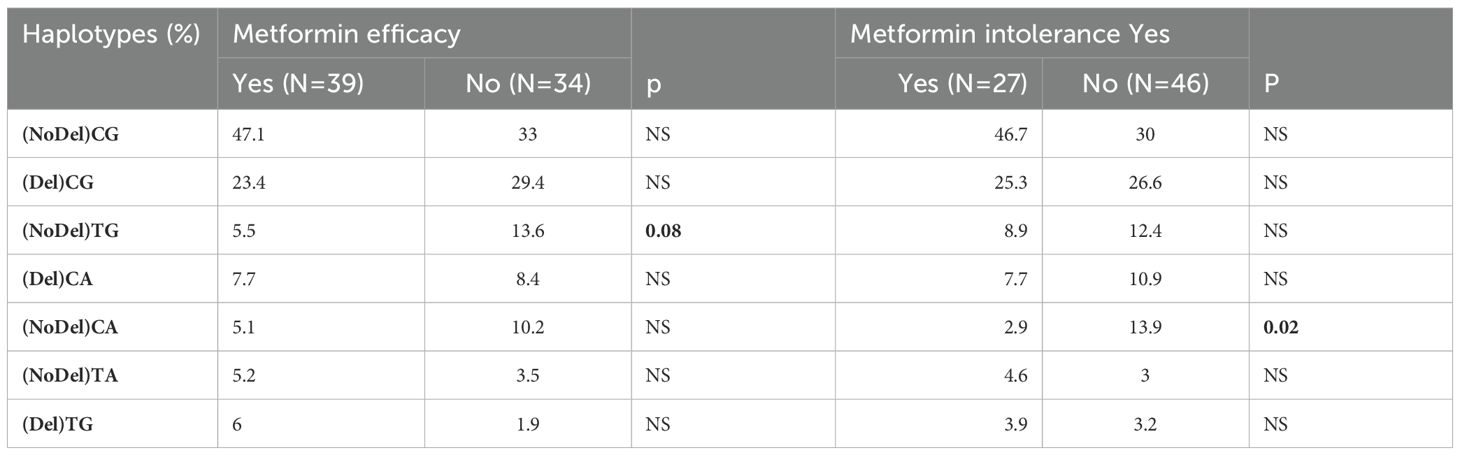Select the (NoDel)TA row label
This screenshot has height=455, width=1460.
[70, 375]
